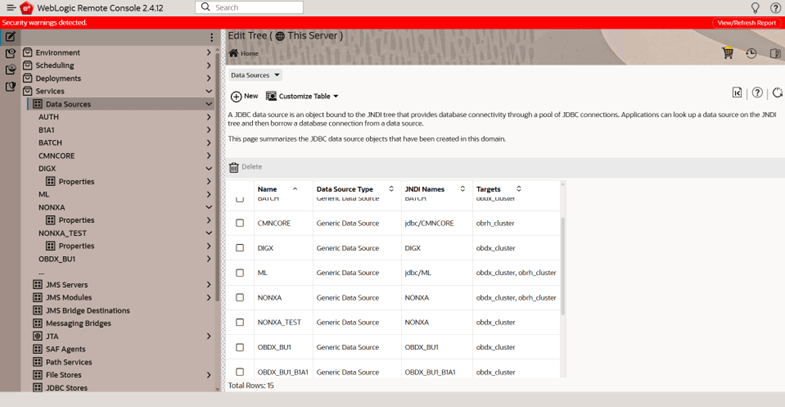The width and height of the screenshot is (785, 407).
Task: Expand the JMS Modules chevron
Action: pos(209,297)
